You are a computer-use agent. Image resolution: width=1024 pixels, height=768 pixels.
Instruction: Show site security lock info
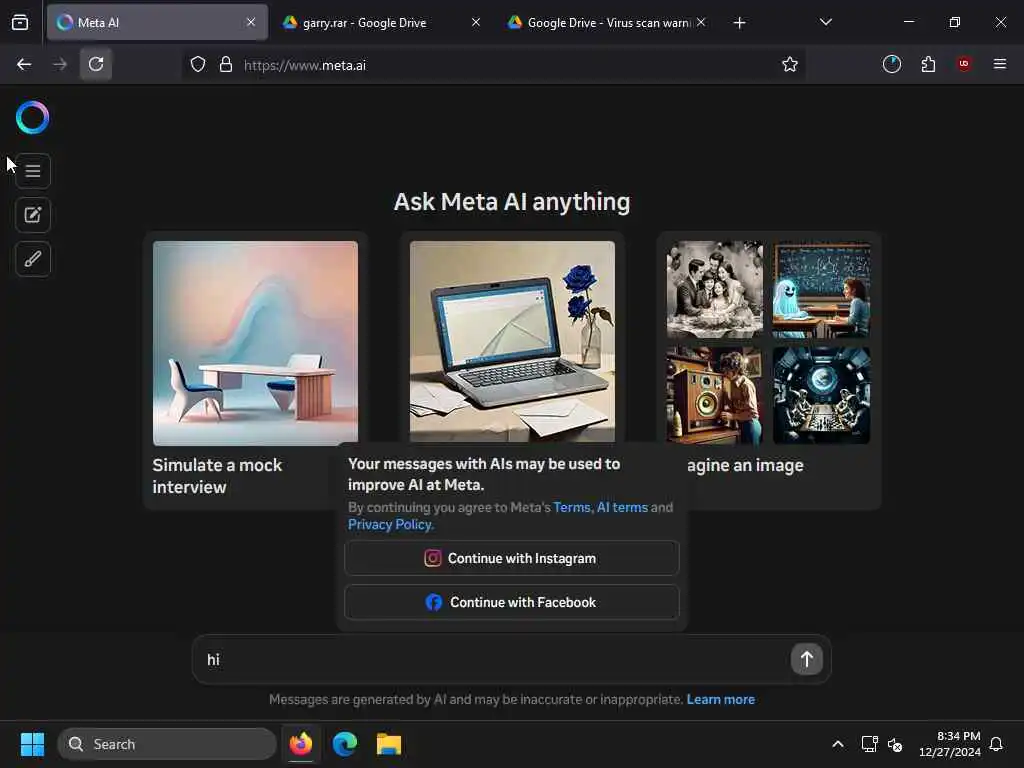(226, 64)
